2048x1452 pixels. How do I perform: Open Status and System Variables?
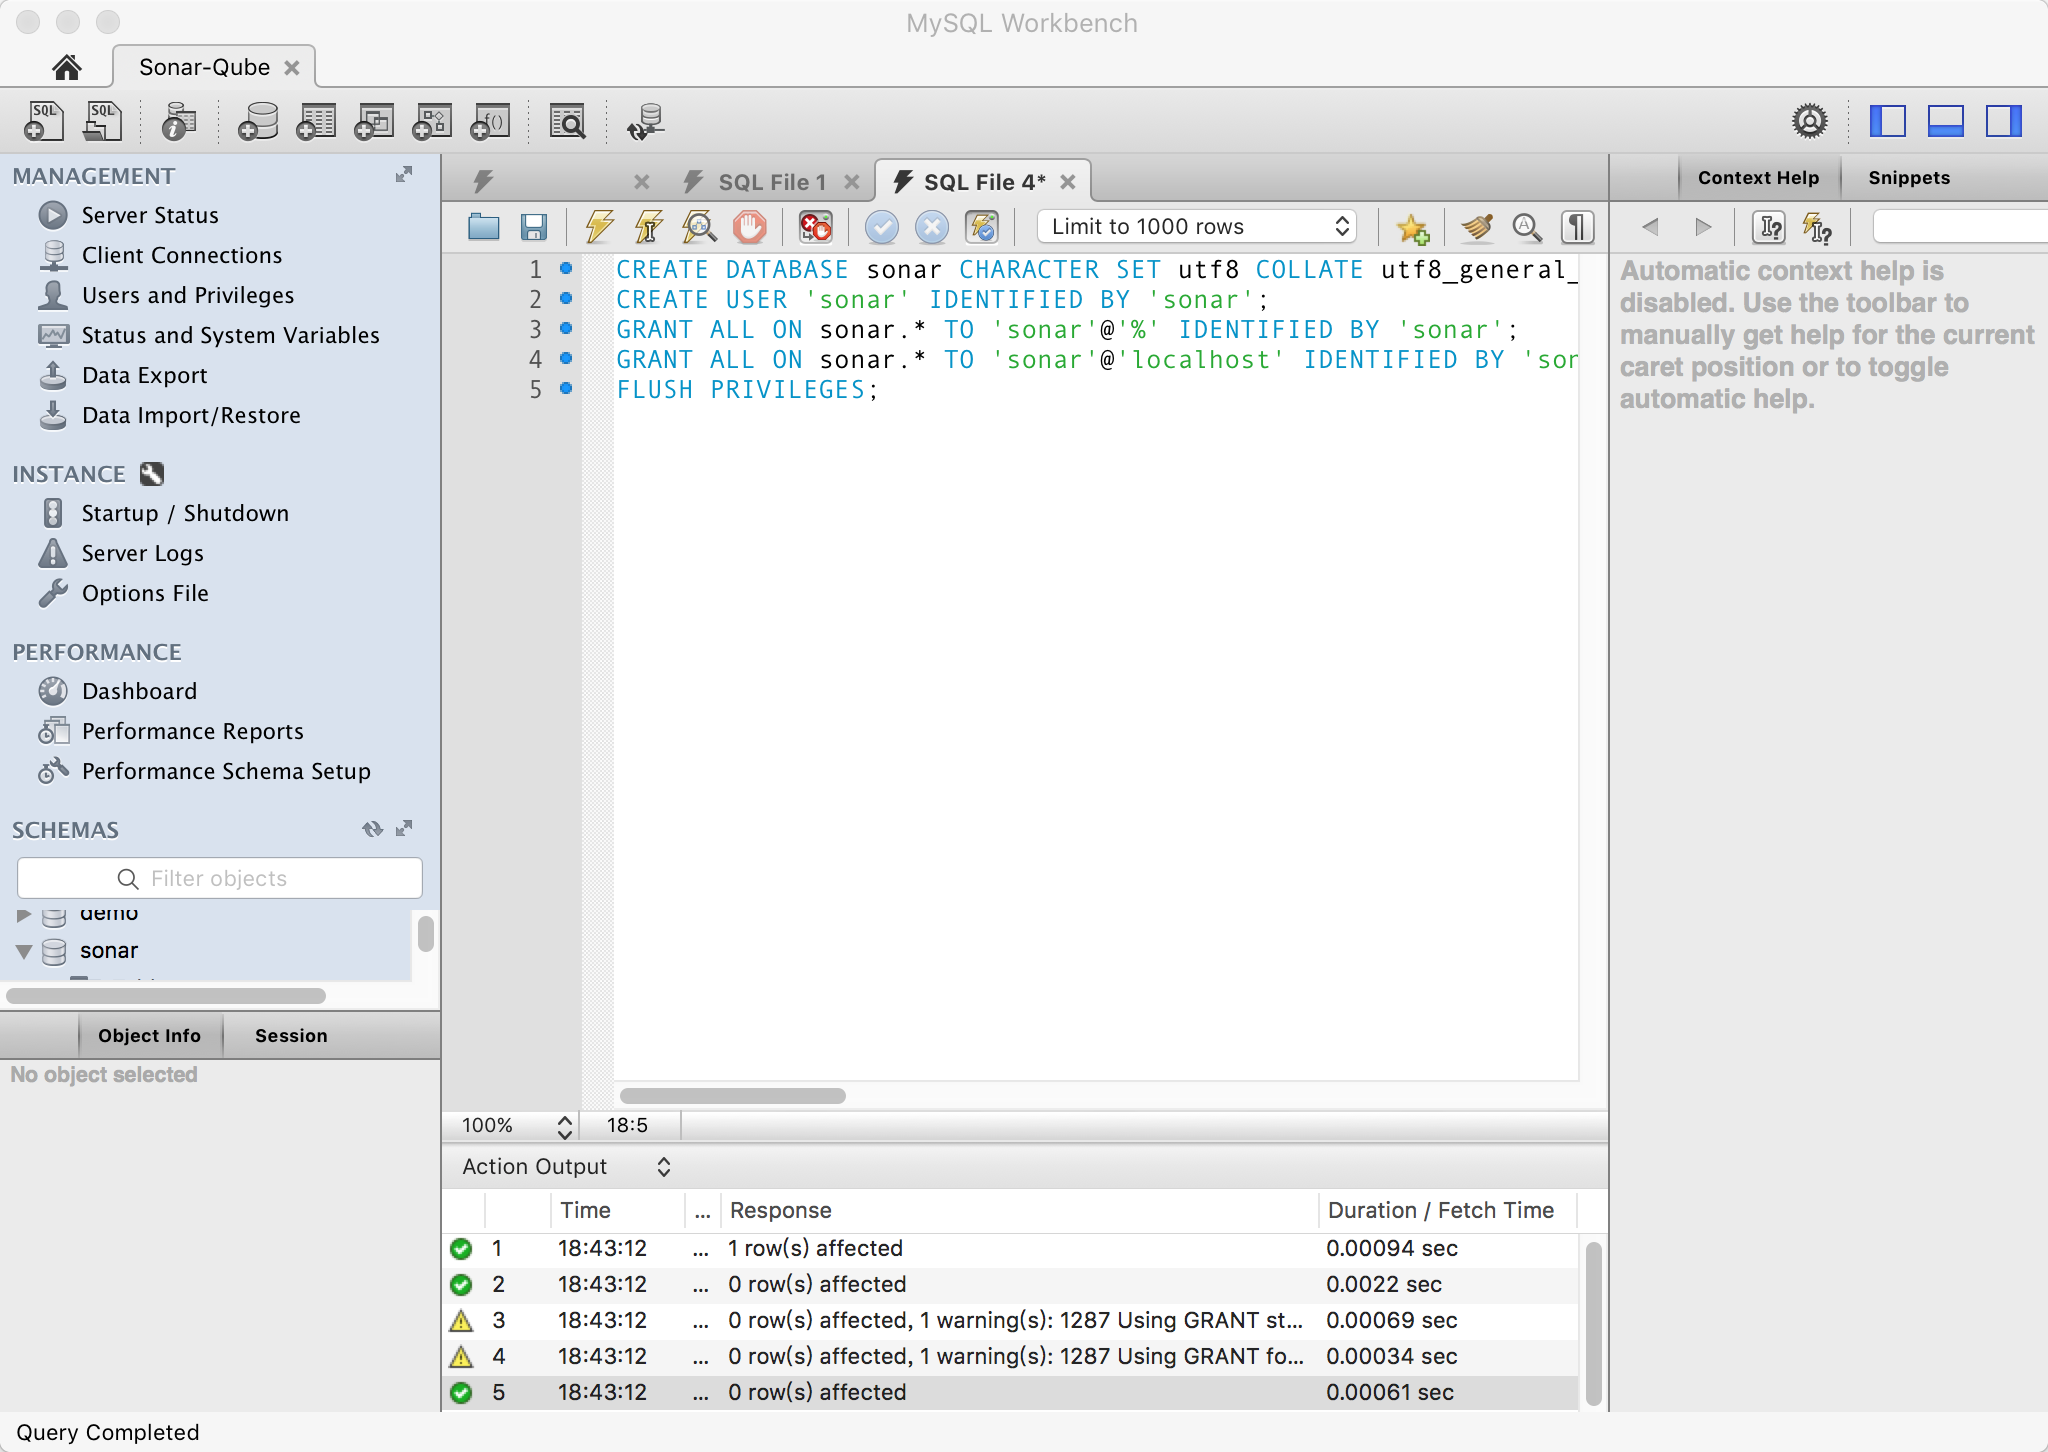[x=230, y=336]
